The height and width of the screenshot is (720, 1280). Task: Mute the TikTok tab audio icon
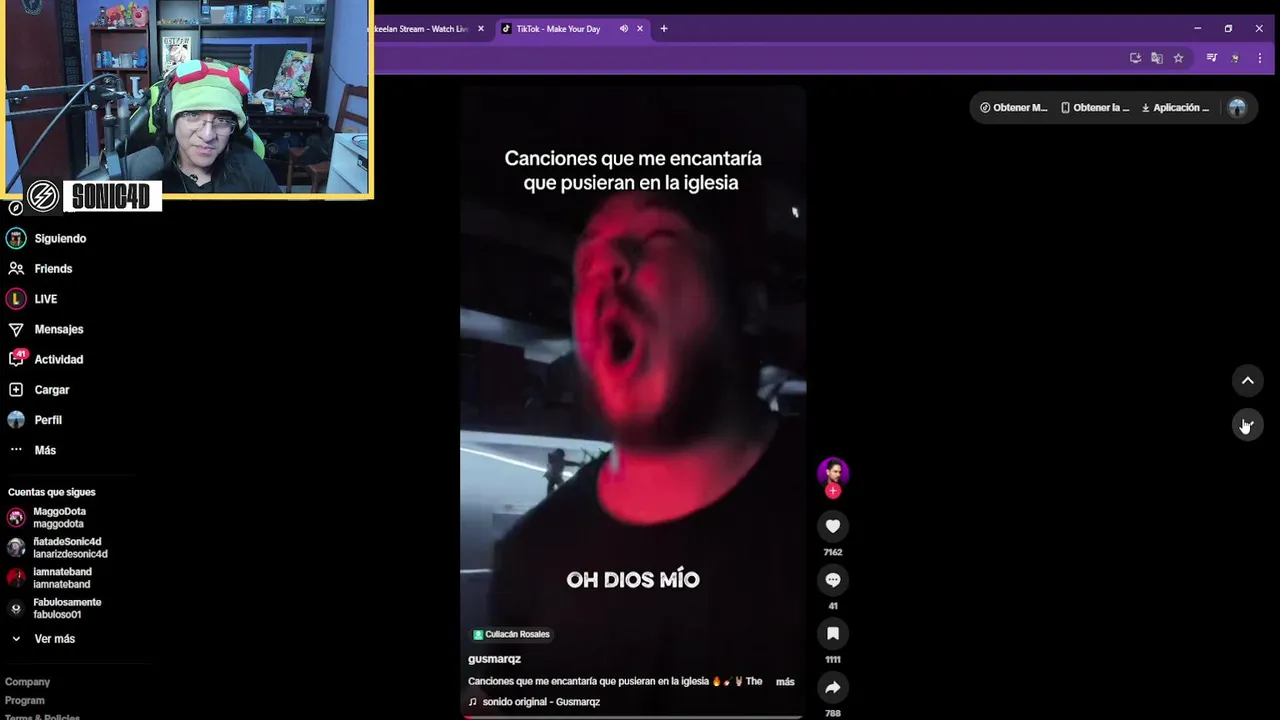[x=624, y=29]
